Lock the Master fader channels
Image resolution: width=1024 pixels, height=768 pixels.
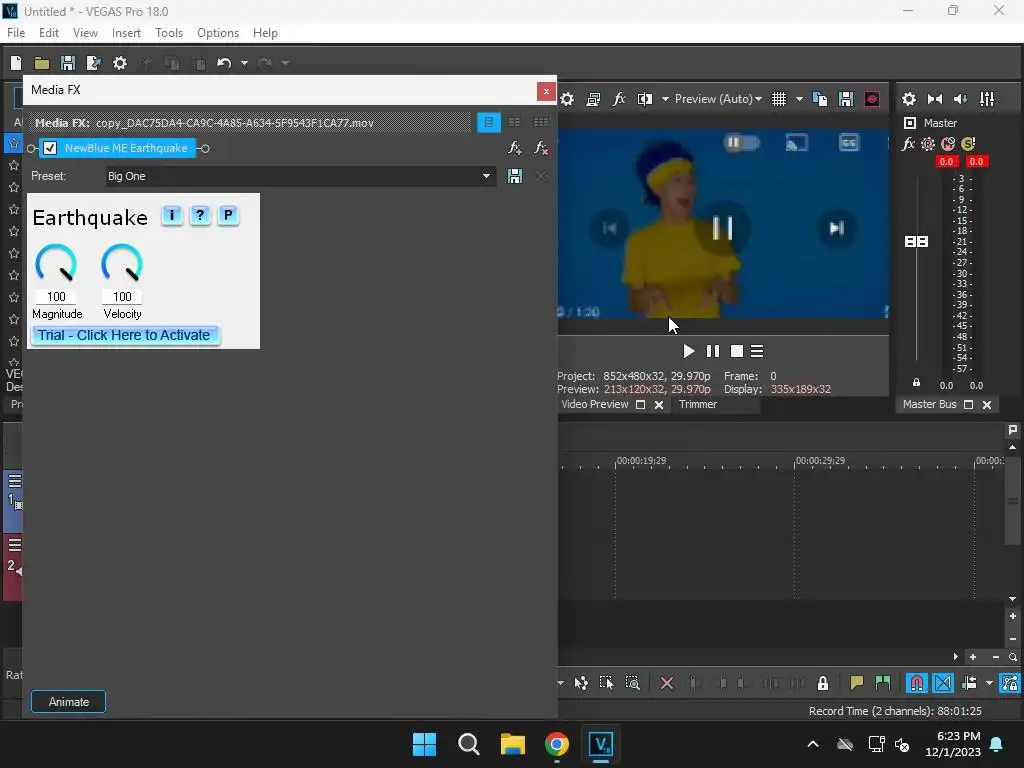tap(916, 383)
